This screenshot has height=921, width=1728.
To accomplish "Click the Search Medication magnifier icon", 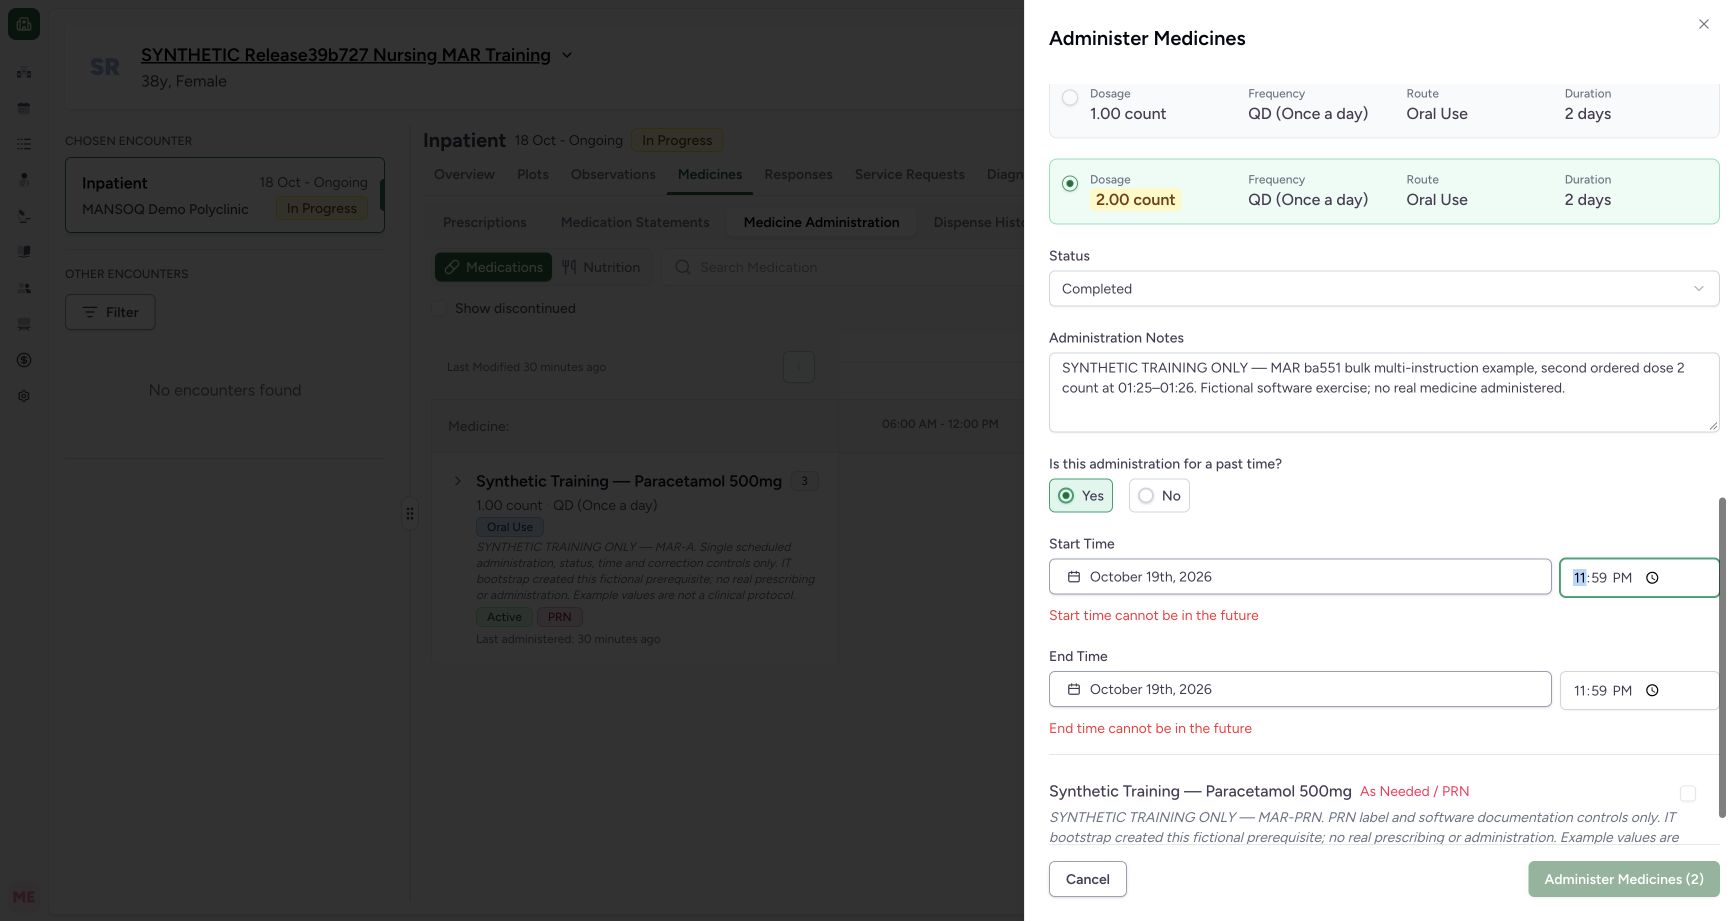I will point(683,267).
